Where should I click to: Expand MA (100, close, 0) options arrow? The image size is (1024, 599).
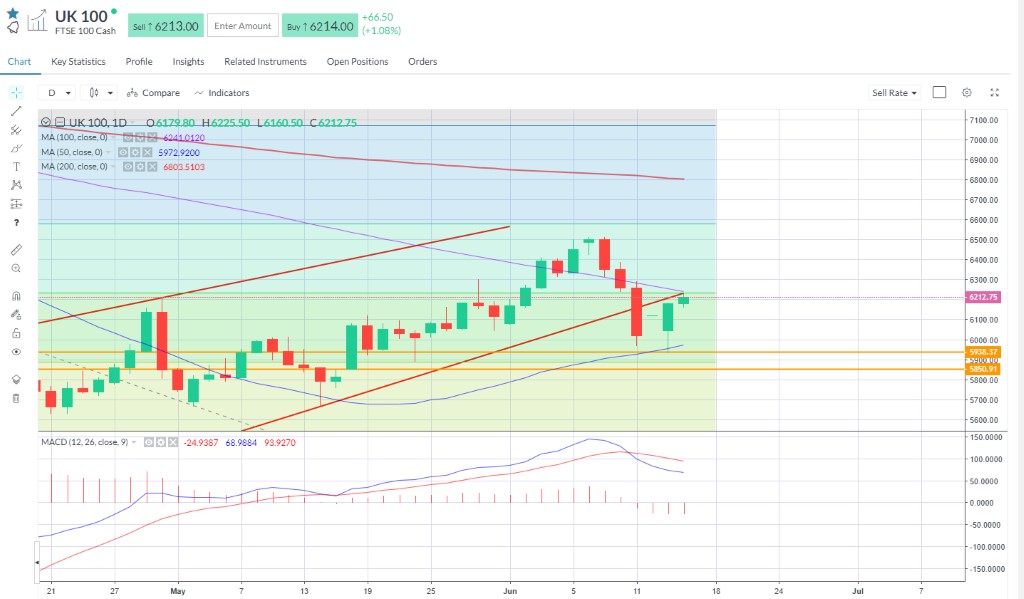point(113,137)
